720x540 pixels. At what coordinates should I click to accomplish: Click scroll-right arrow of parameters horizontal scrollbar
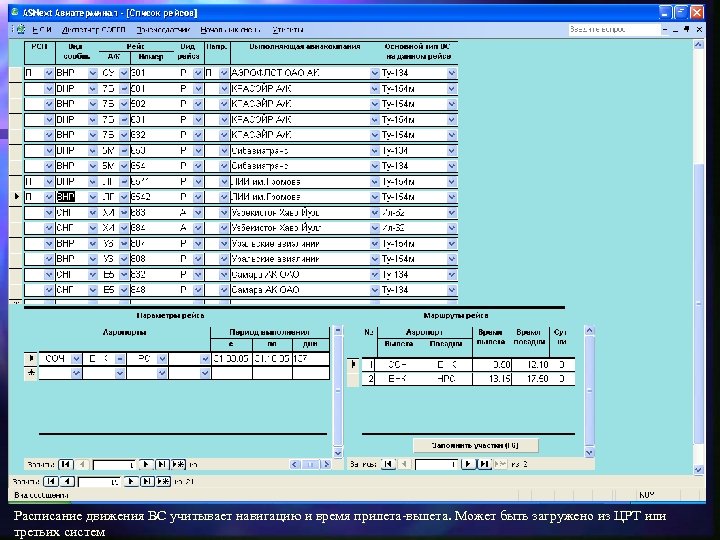coord(326,465)
